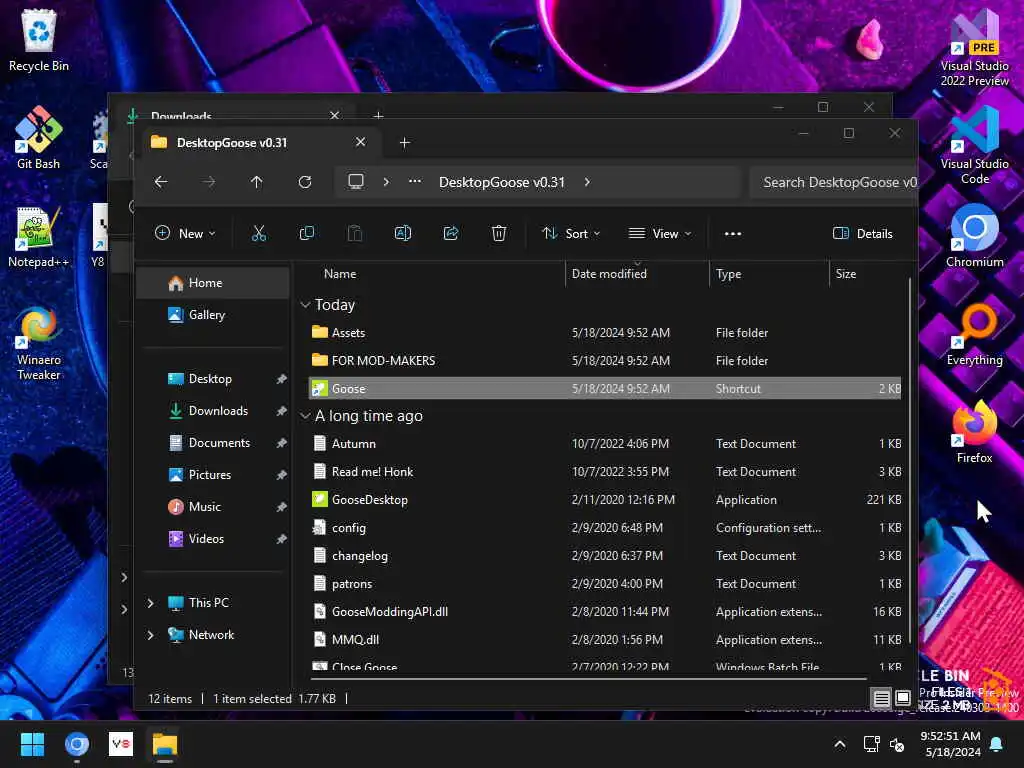Open Downloads in the navigation pane
This screenshot has height=768, width=1024.
pos(214,411)
